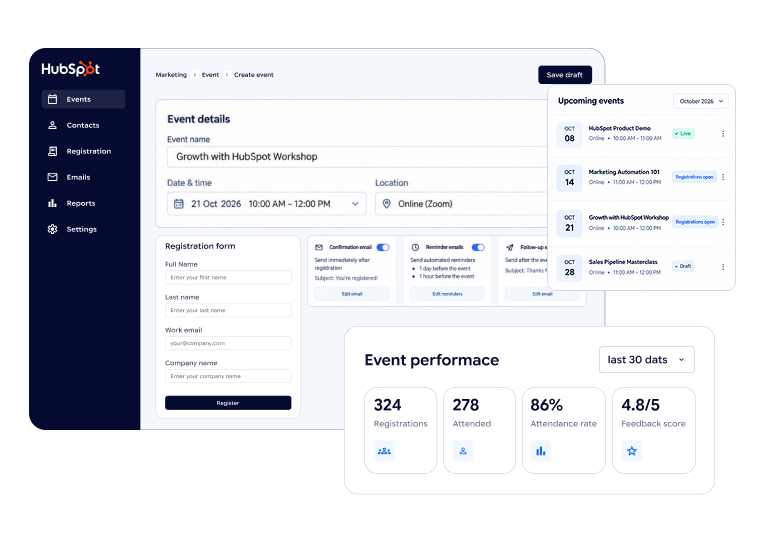Click the Feedback score star icon

tap(632, 451)
